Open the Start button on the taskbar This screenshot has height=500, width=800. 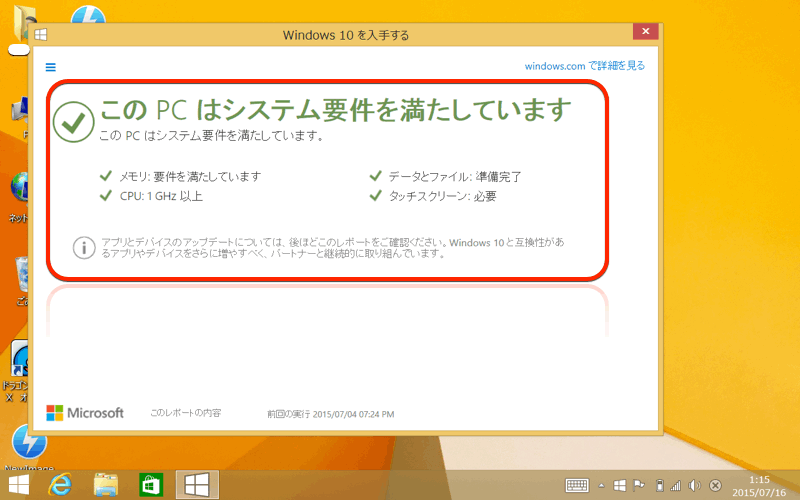18,485
